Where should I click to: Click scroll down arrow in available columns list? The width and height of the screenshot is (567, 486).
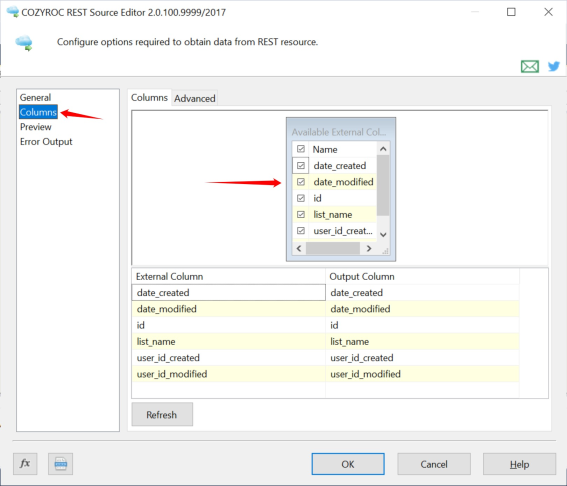tap(383, 235)
